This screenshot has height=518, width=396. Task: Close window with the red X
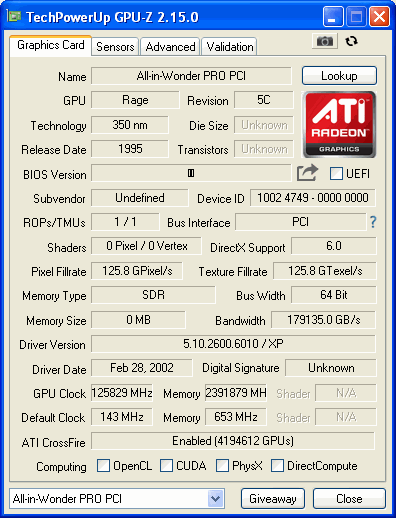(379, 16)
